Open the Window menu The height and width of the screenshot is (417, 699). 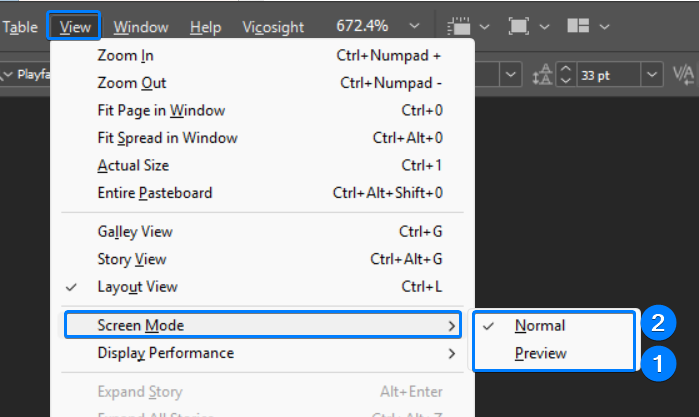click(x=141, y=27)
